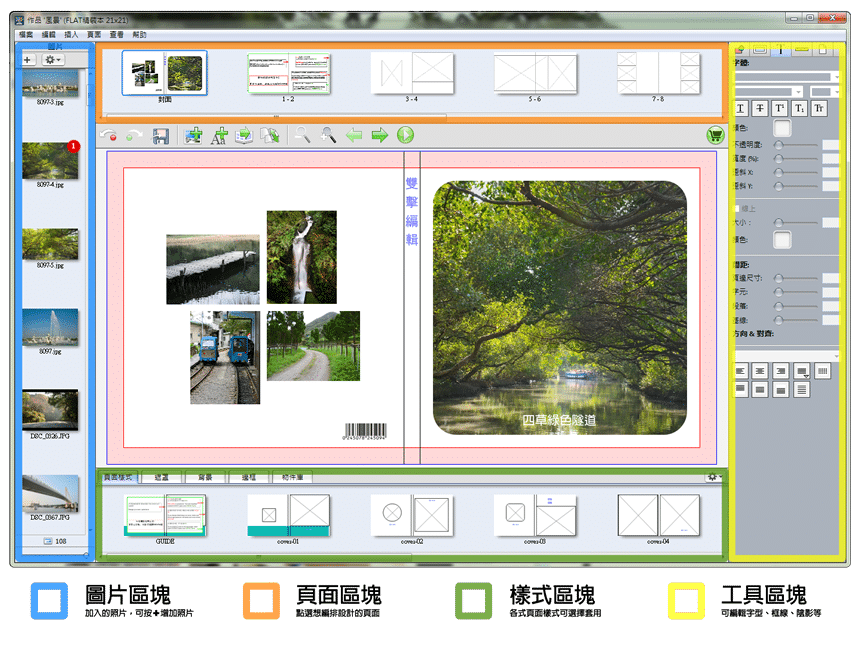Select the cover-03 page style

click(535, 515)
